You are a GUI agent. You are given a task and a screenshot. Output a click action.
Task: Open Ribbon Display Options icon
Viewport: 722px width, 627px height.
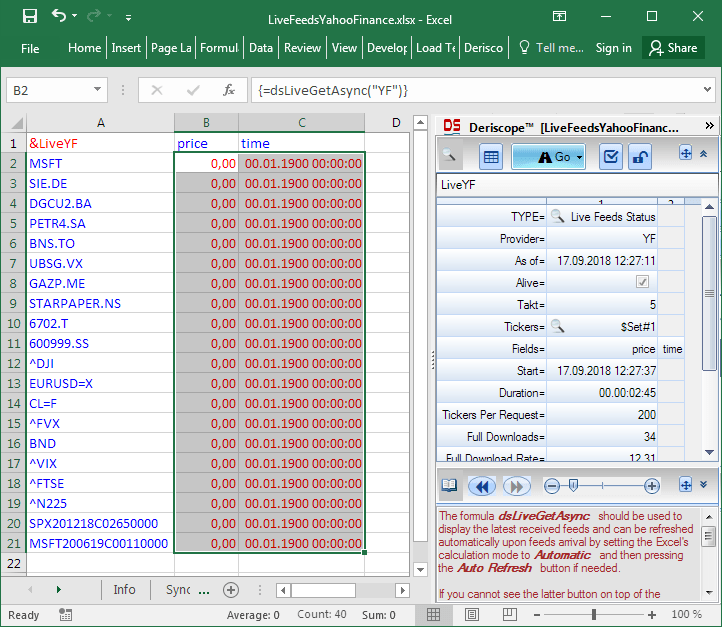(559, 17)
